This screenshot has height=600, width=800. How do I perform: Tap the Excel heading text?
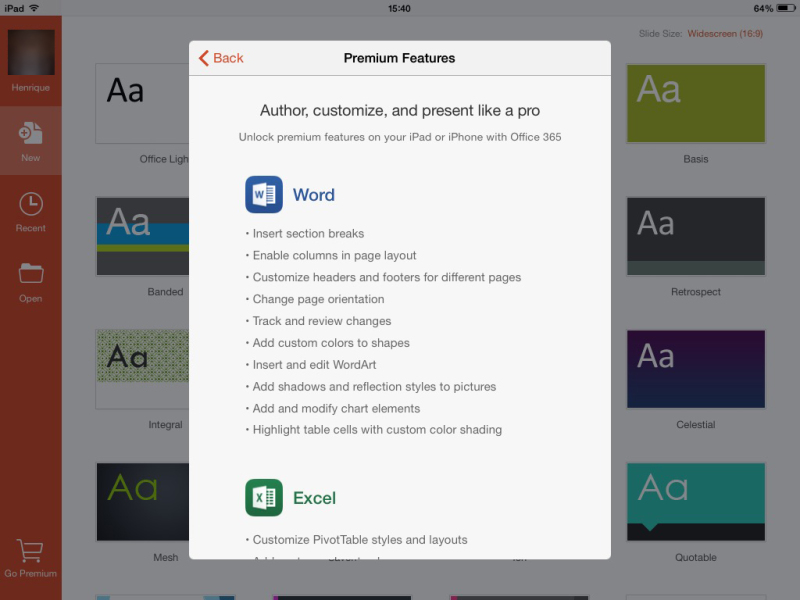[x=314, y=498]
